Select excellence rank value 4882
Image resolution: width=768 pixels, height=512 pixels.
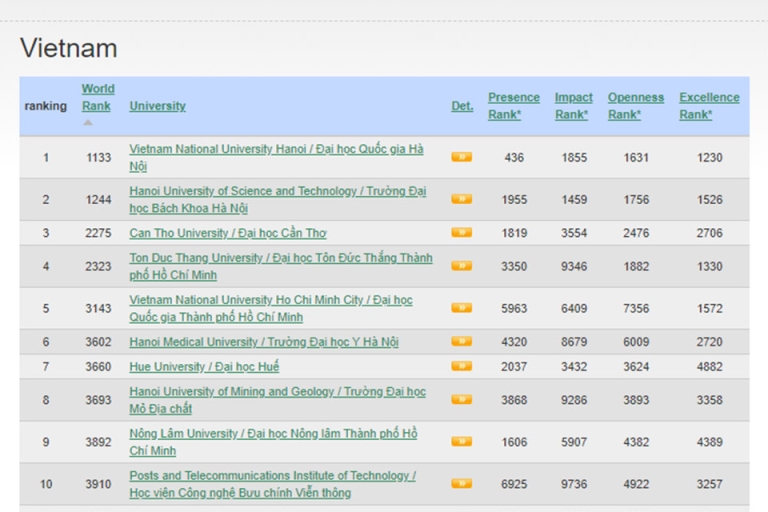click(709, 366)
